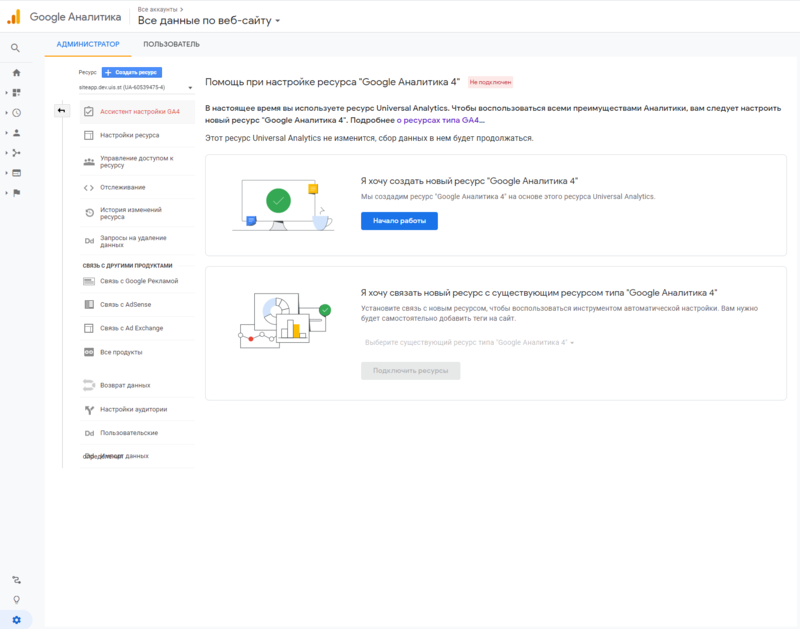Click the Настройки ресурса icon
This screenshot has width=800, height=629.
89,135
